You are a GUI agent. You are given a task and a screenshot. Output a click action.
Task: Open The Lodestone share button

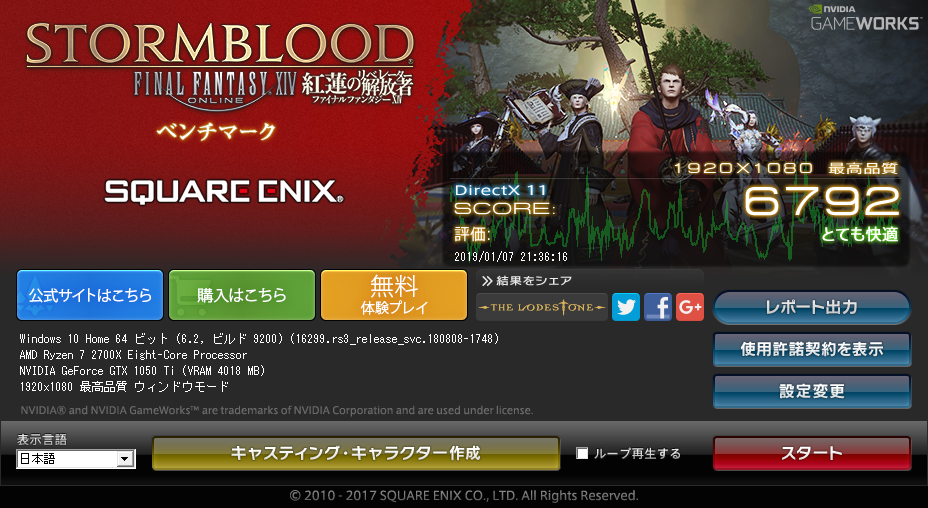[542, 307]
